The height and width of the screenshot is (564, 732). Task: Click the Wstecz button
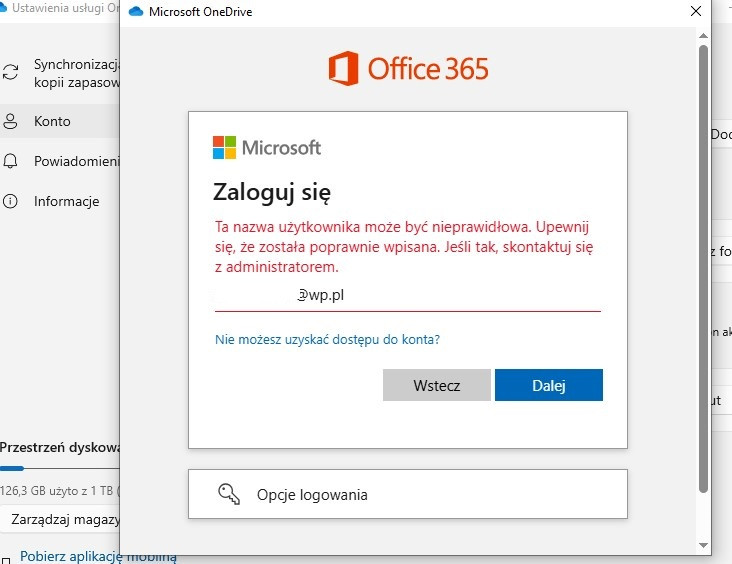click(x=436, y=385)
